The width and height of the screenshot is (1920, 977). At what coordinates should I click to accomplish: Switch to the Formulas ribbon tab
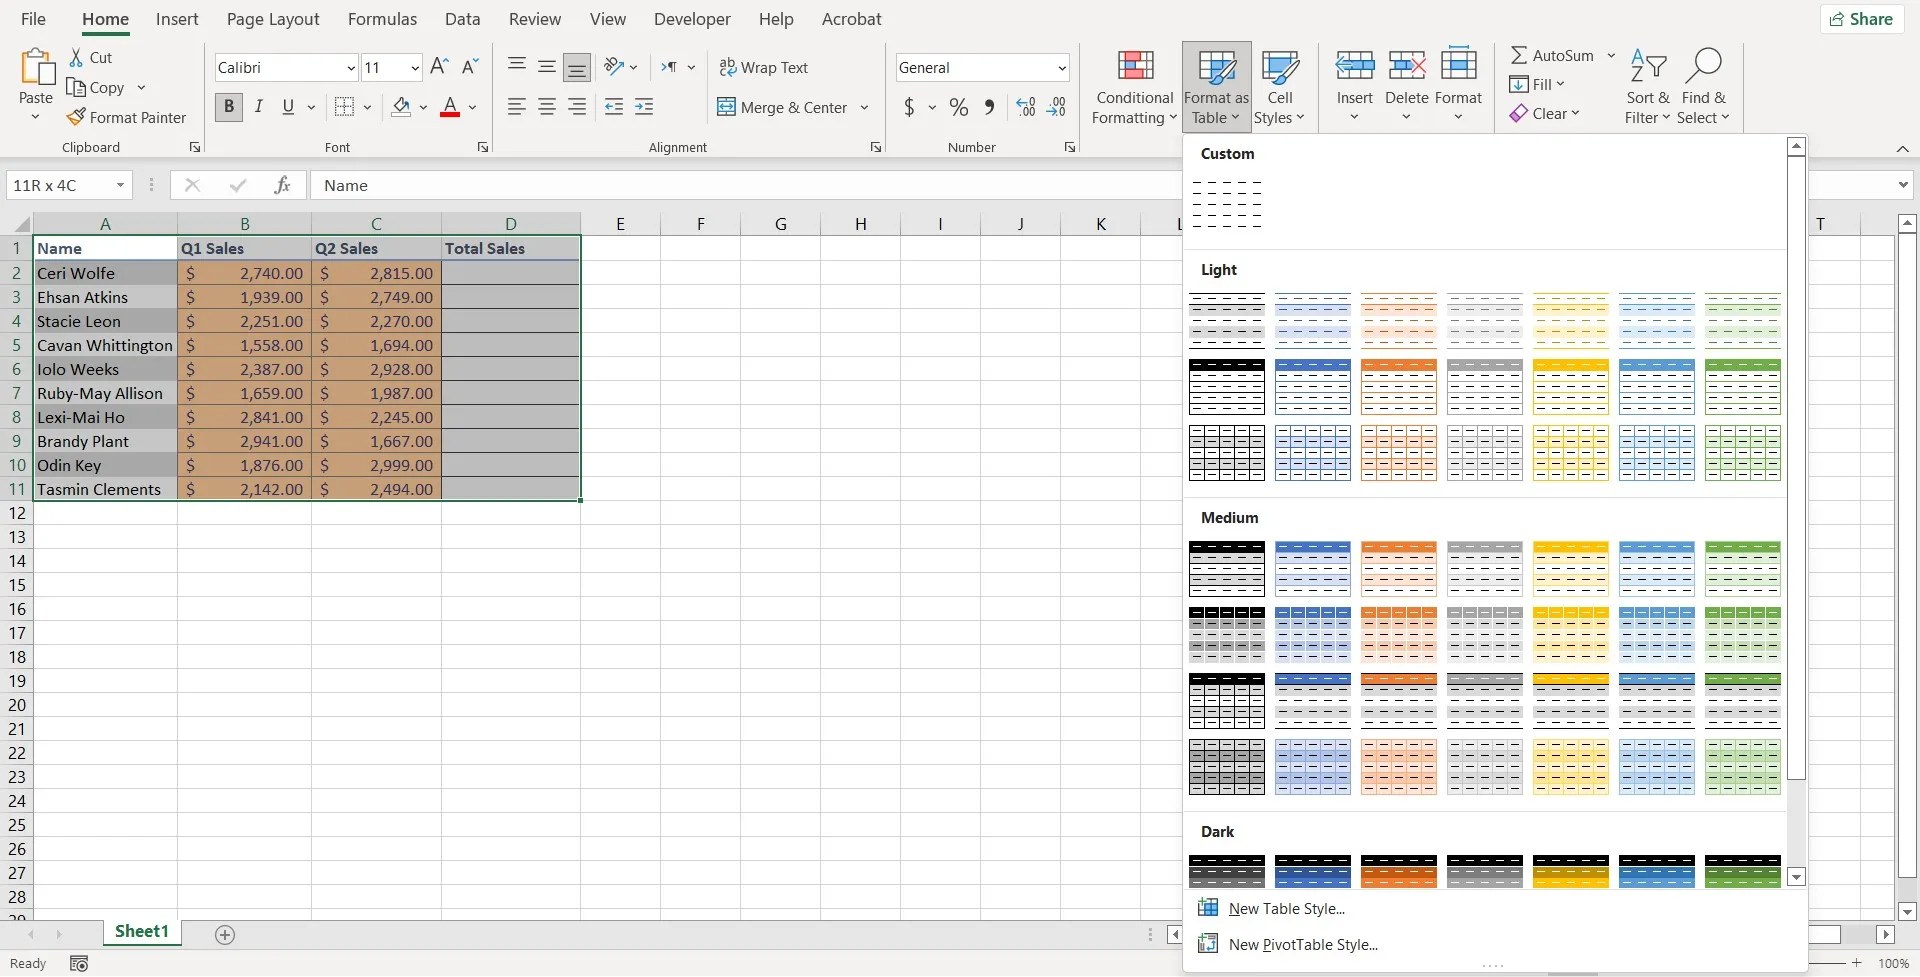click(x=383, y=19)
